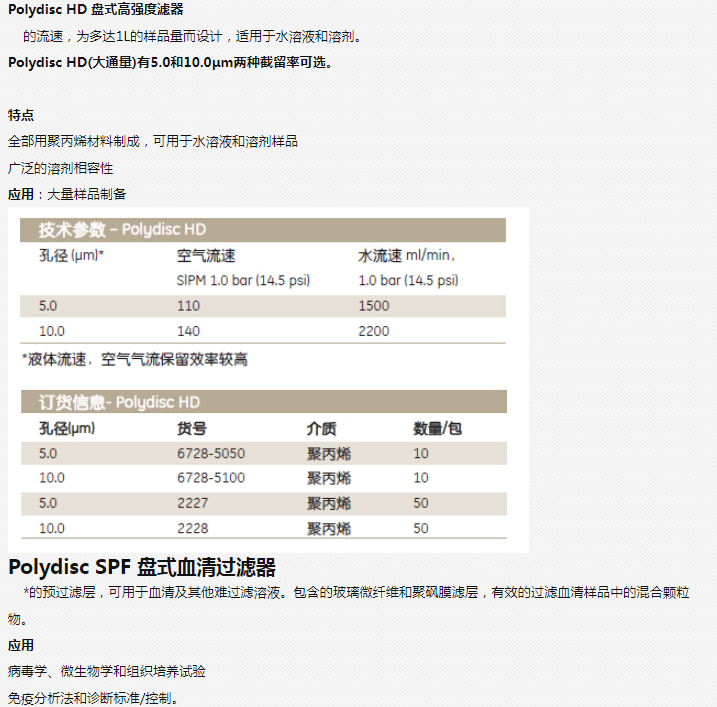The height and width of the screenshot is (707, 717).
Task: Click the '介质' column header
Action: pyautogui.click(x=321, y=428)
